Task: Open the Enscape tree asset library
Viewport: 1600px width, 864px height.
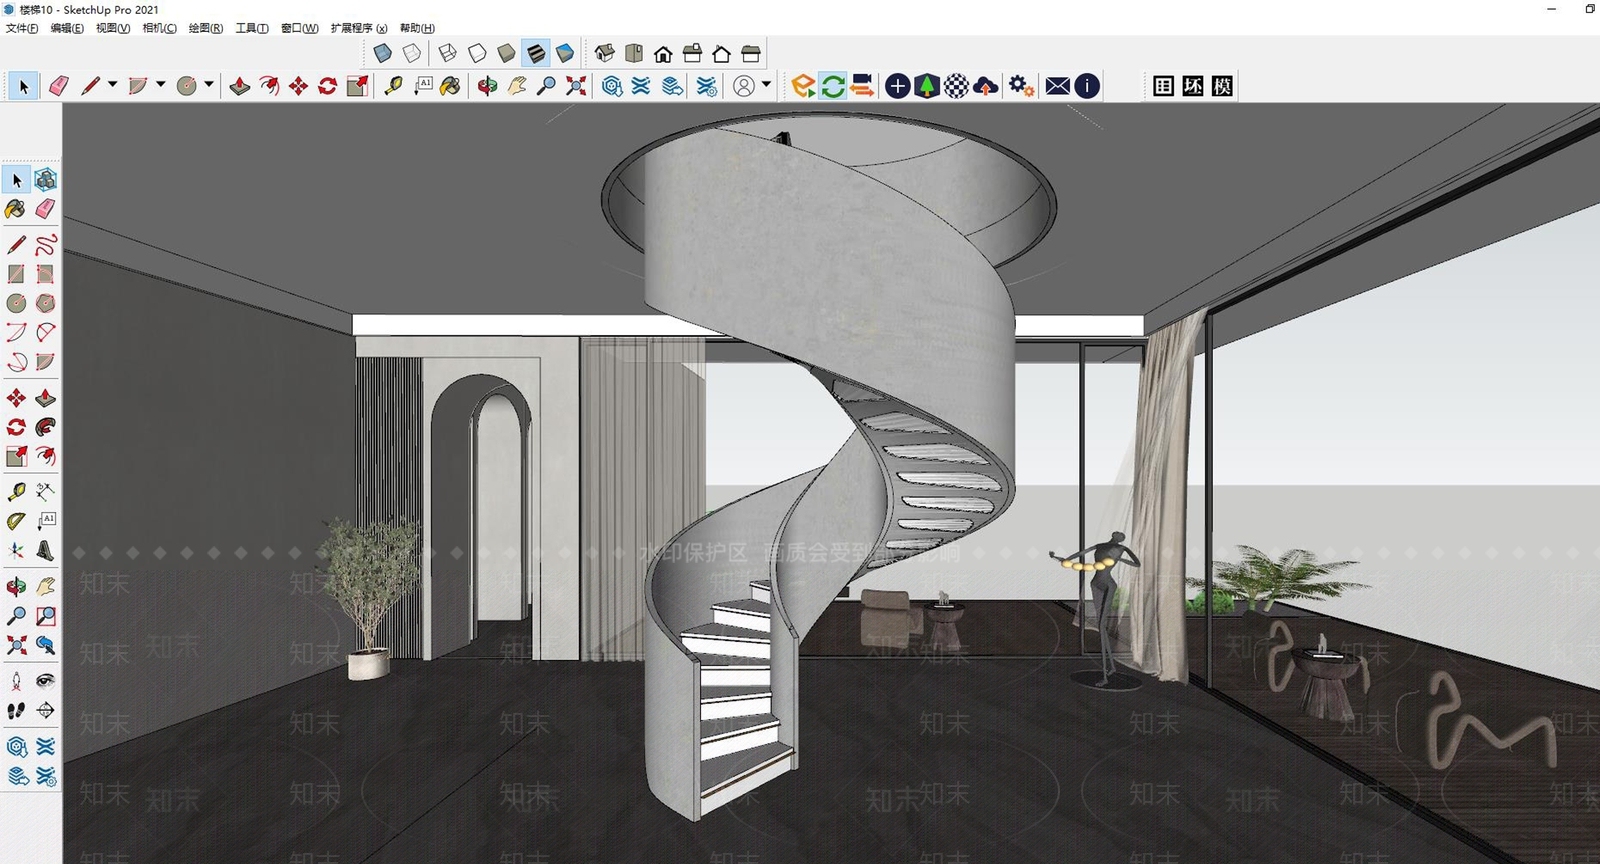Action: [927, 86]
